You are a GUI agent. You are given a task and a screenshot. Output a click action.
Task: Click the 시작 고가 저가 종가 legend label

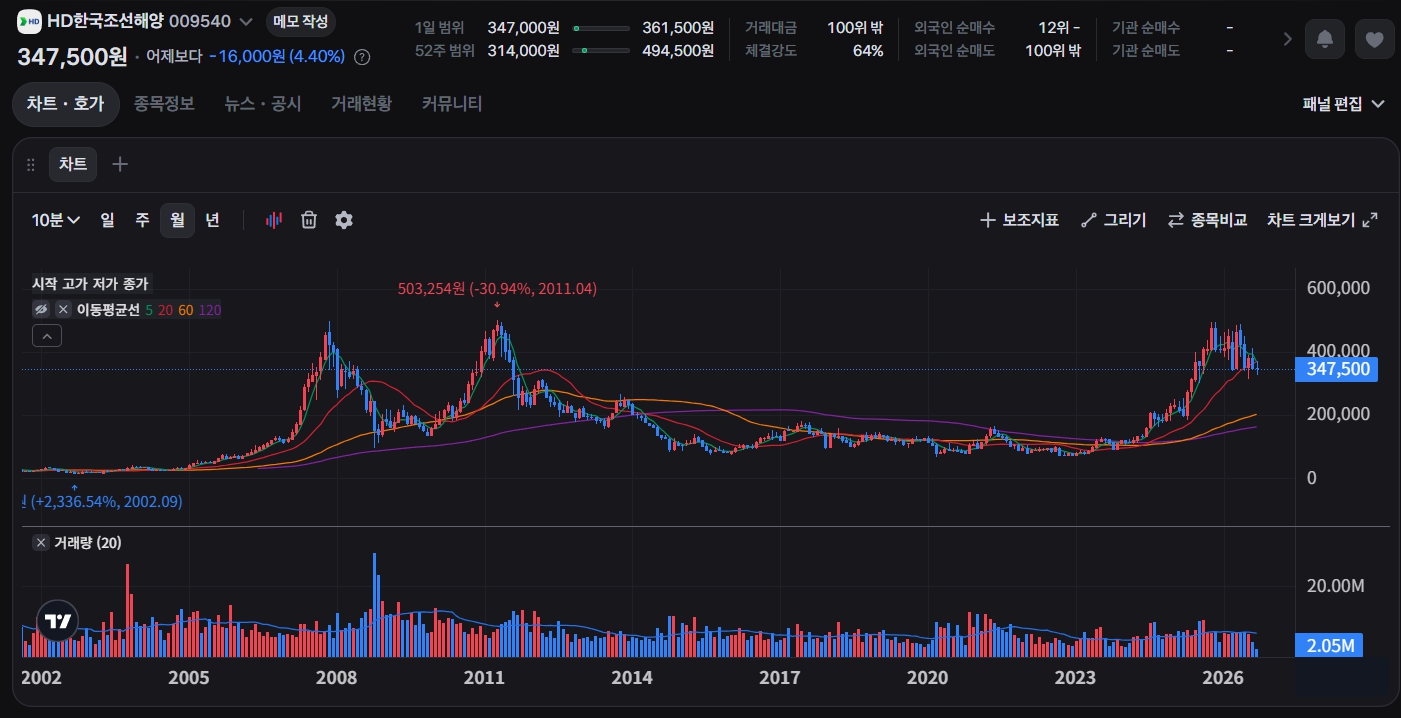(x=90, y=284)
